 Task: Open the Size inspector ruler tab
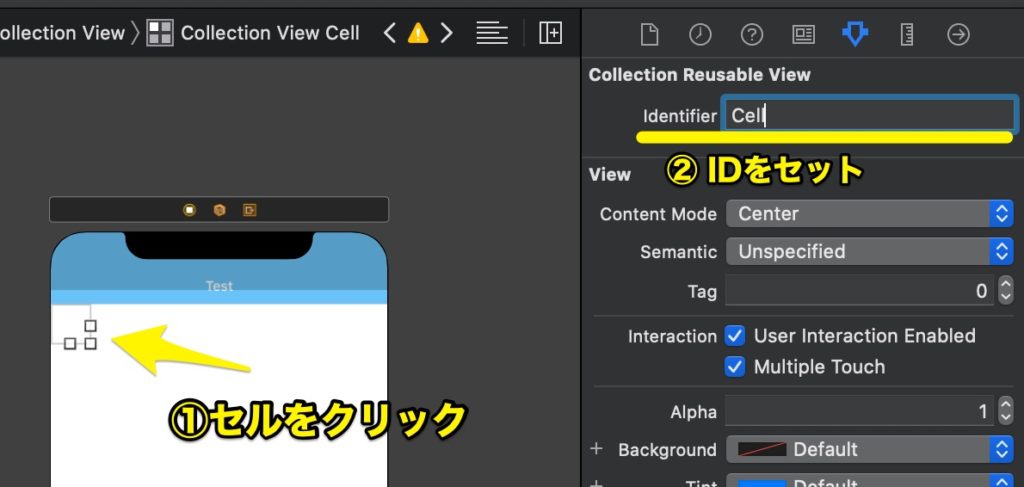click(x=906, y=34)
